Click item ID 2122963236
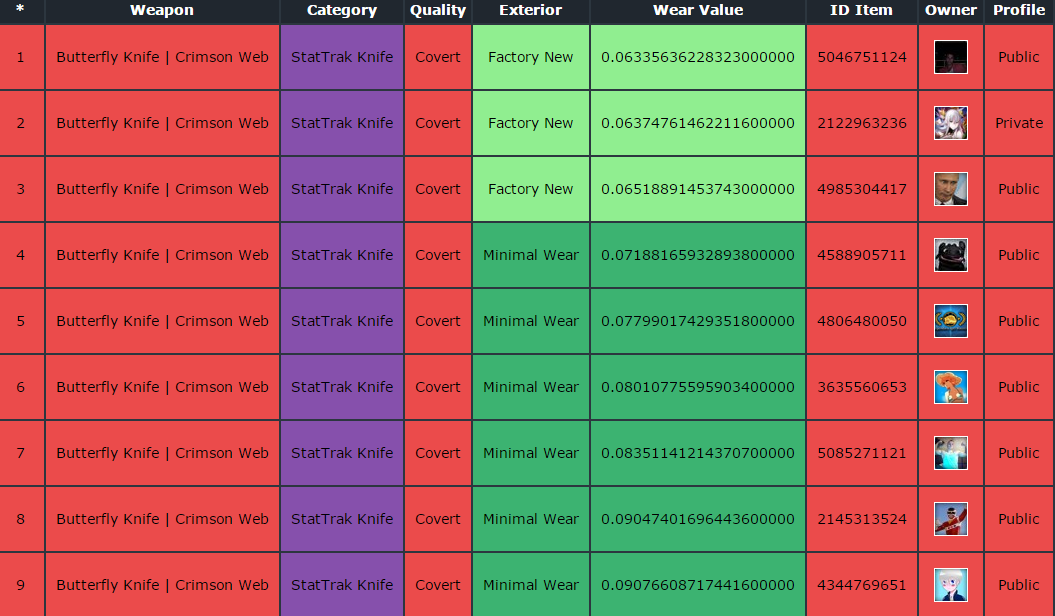This screenshot has width=1055, height=616. [x=862, y=123]
